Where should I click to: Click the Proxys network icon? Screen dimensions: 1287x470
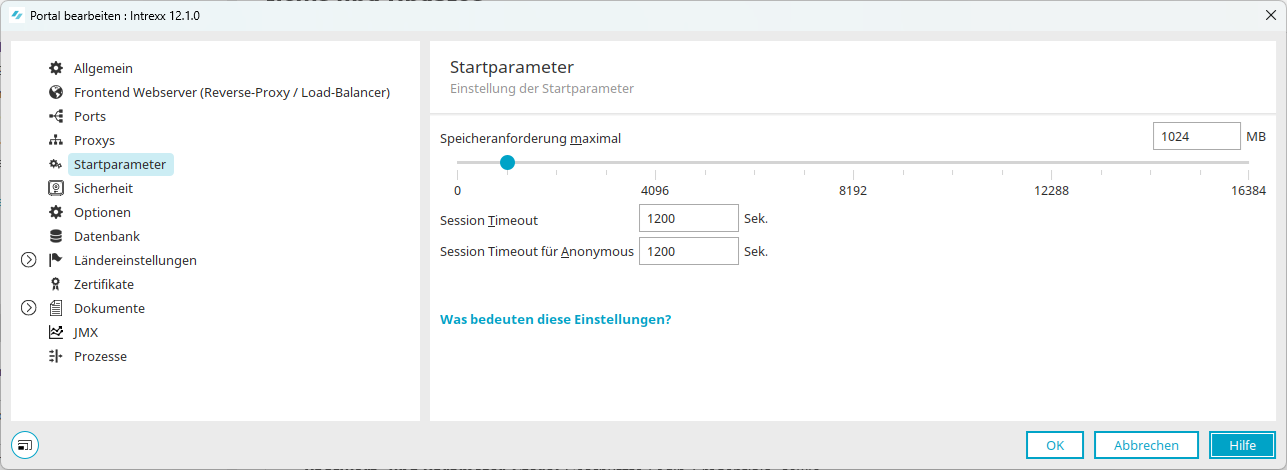click(56, 140)
